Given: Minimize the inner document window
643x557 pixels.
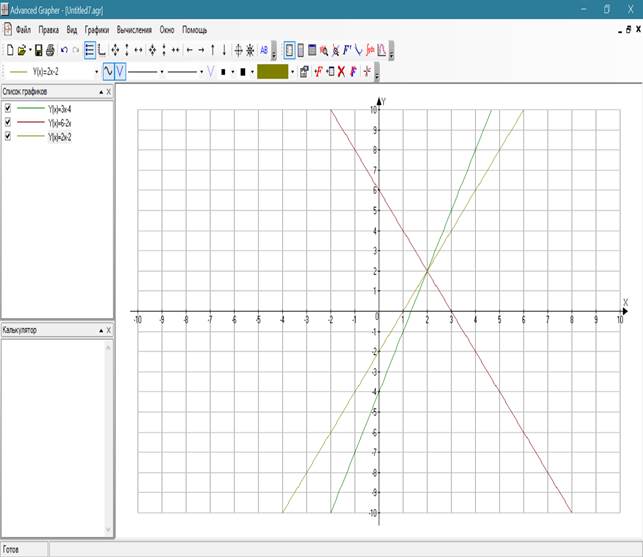Looking at the screenshot, I should pos(620,30).
